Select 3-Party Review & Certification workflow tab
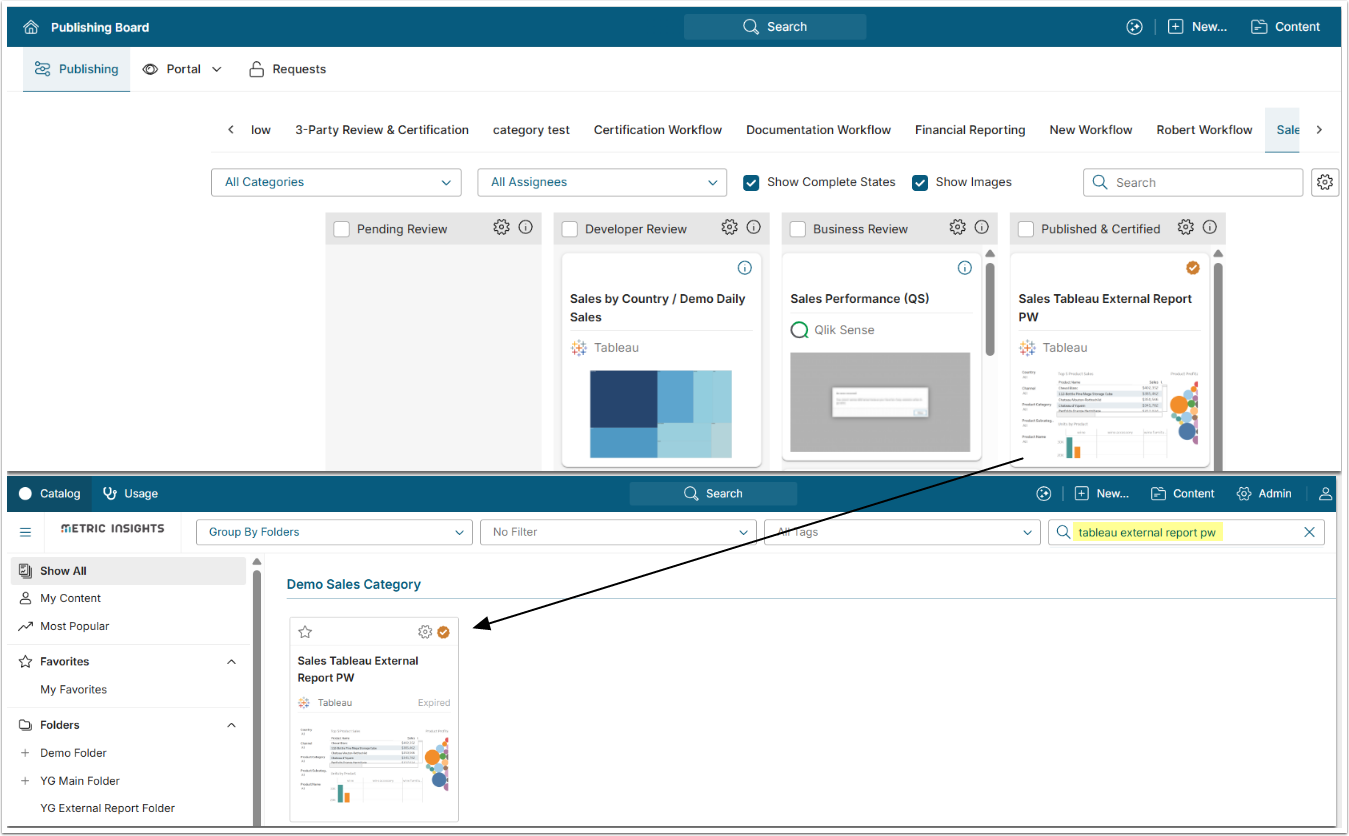Viewport: 1349px width, 836px height. [x=382, y=130]
